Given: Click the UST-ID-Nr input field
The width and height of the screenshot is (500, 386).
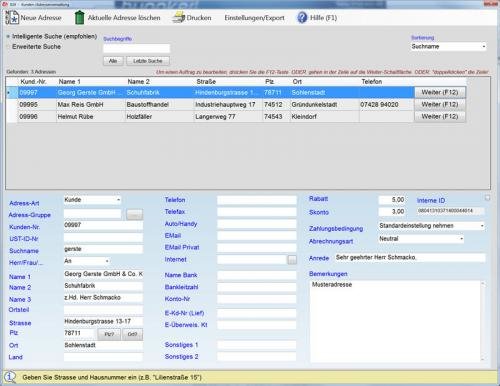Looking at the screenshot, I should point(103,237).
